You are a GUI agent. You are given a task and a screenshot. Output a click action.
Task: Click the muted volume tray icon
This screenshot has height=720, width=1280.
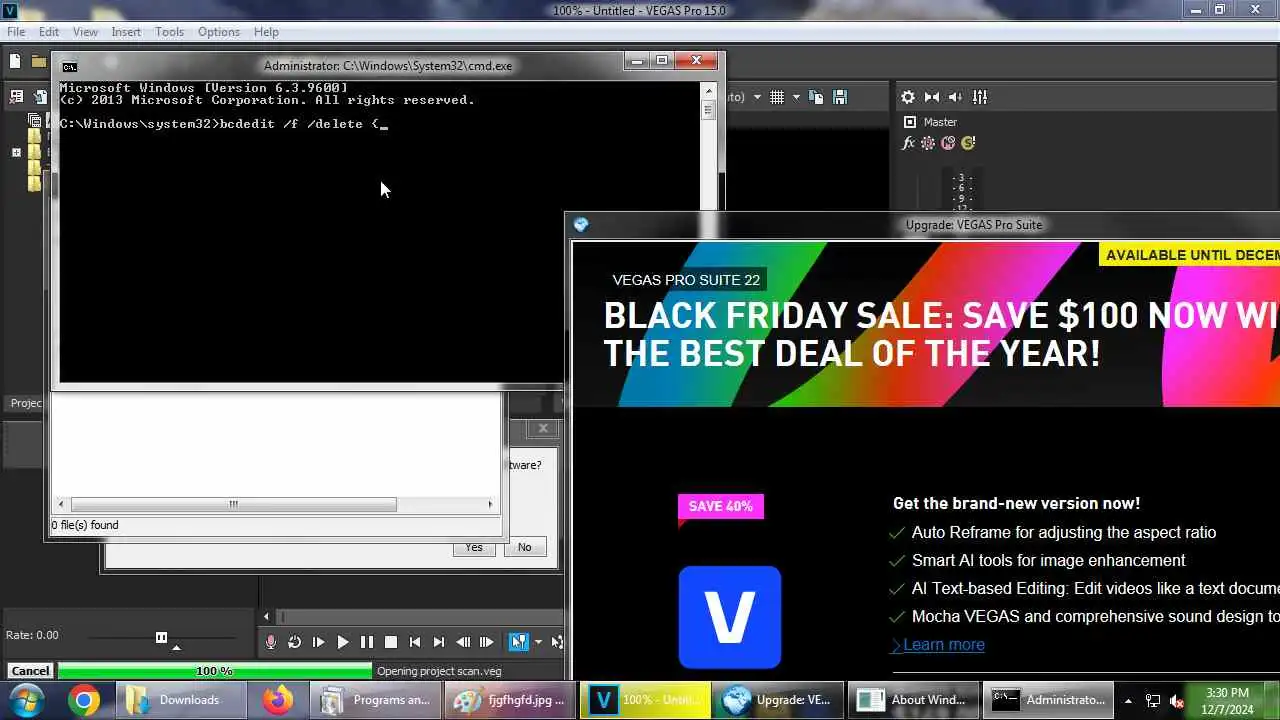coord(1176,701)
